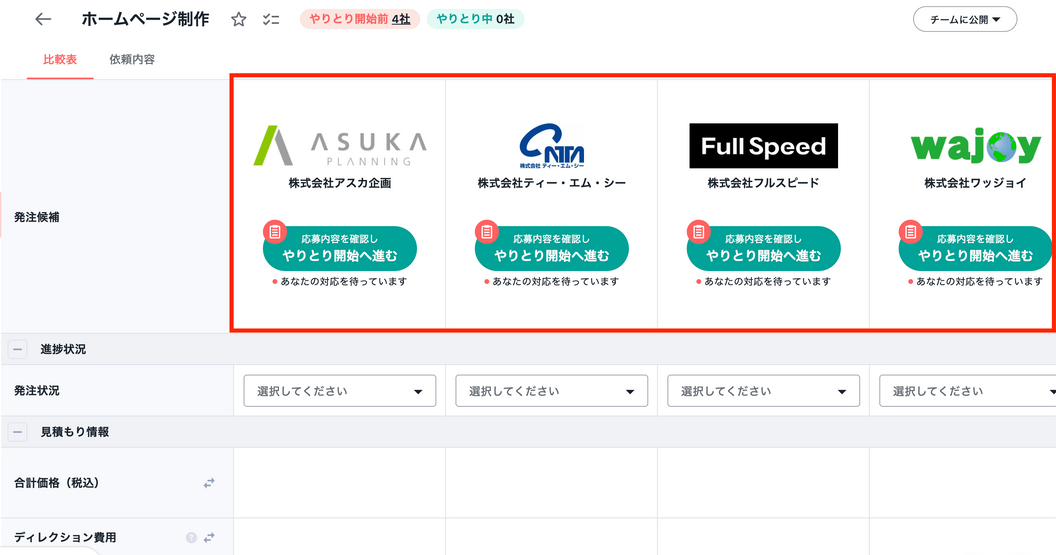The image size is (1056, 555).
Task: Open the help icon beside ディレクション費用
Action: [191, 537]
